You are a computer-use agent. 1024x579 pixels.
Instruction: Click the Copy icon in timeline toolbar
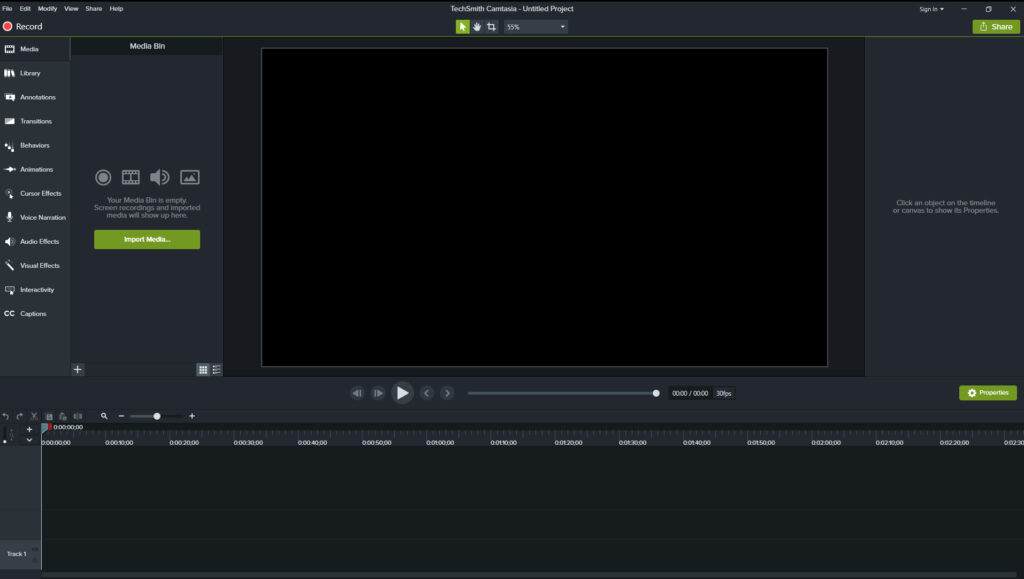point(48,416)
